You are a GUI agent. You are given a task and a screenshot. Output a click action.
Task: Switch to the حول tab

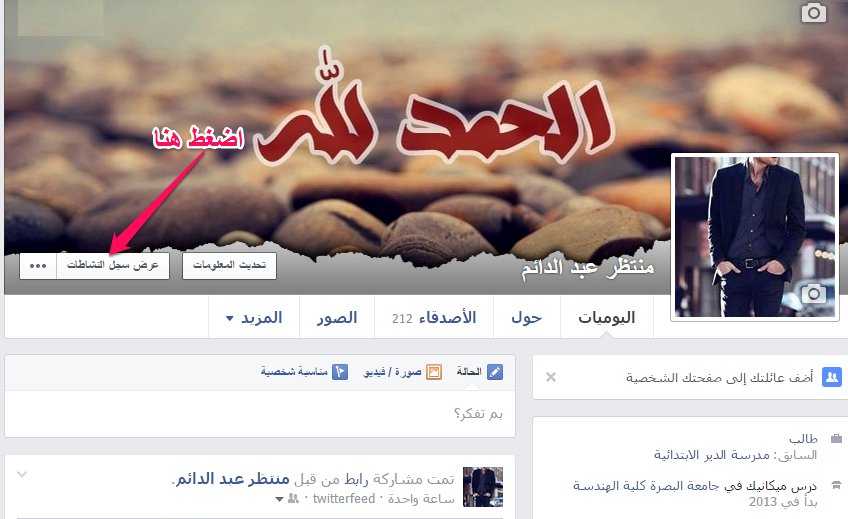(527, 317)
